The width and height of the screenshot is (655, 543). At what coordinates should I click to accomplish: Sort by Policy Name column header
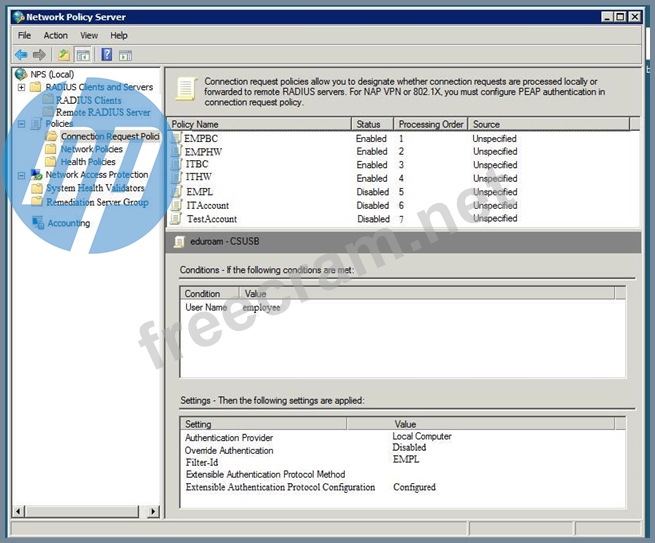(x=261, y=124)
